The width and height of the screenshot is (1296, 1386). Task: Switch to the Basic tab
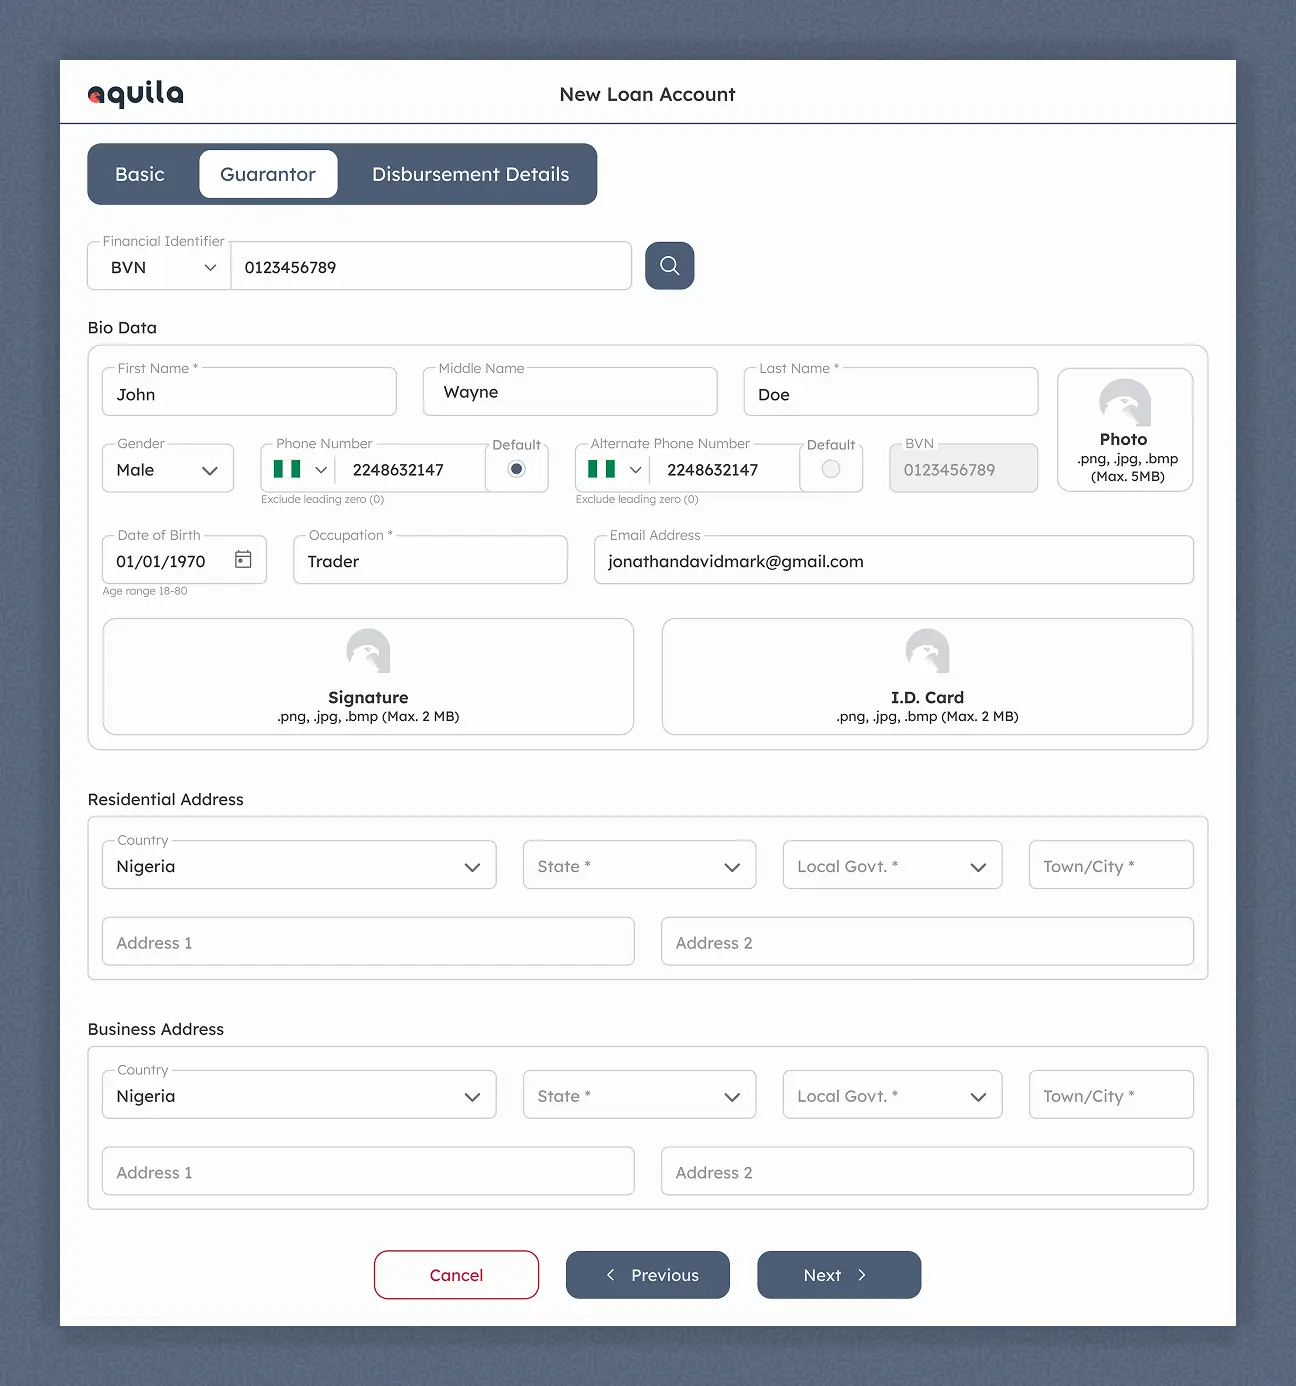140,174
